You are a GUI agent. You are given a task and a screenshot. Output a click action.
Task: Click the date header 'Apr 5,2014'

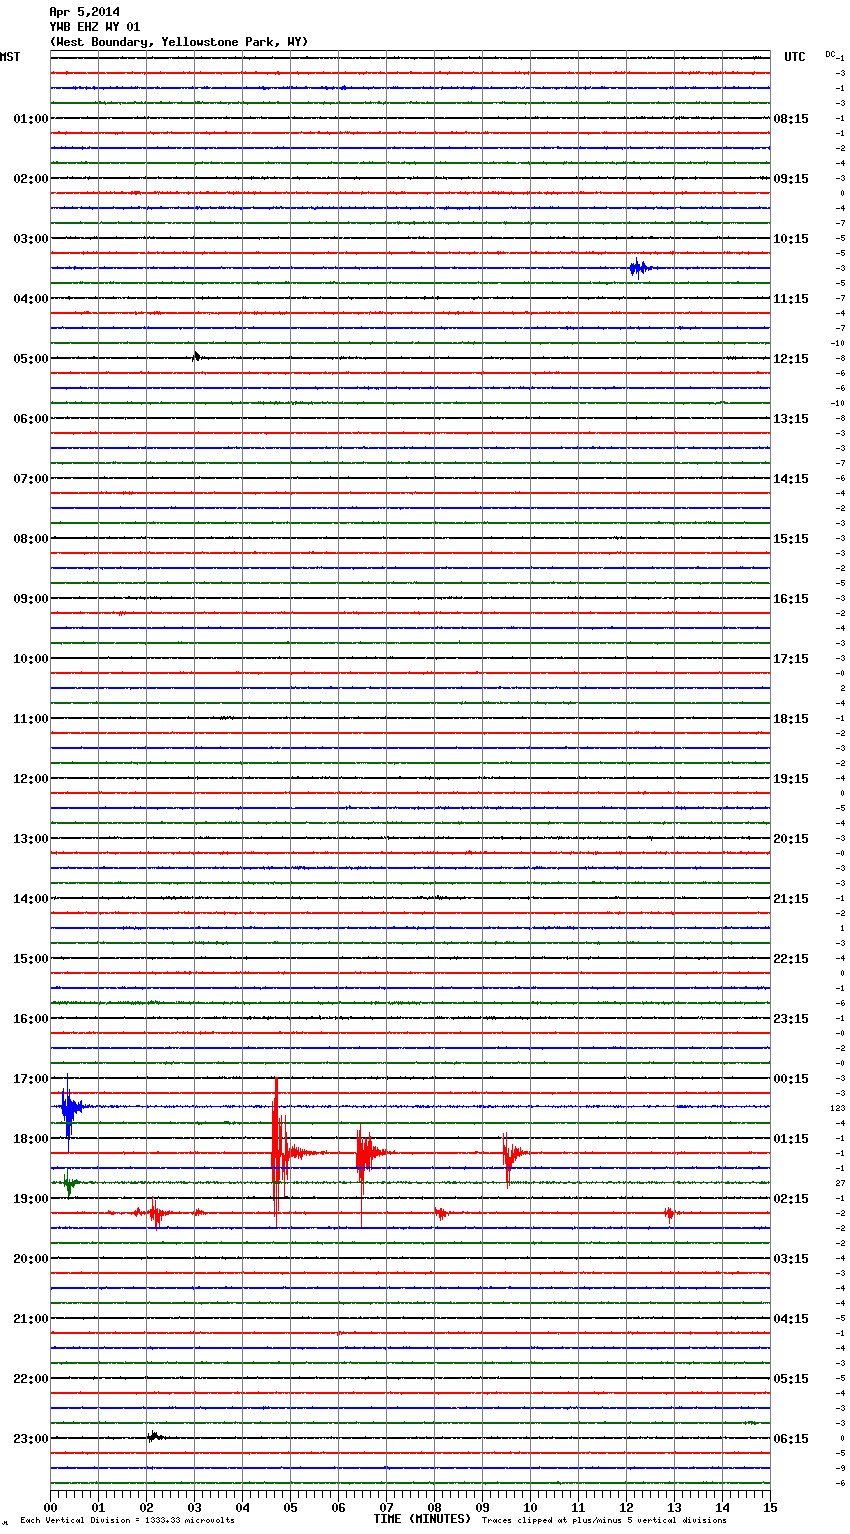pyautogui.click(x=84, y=12)
